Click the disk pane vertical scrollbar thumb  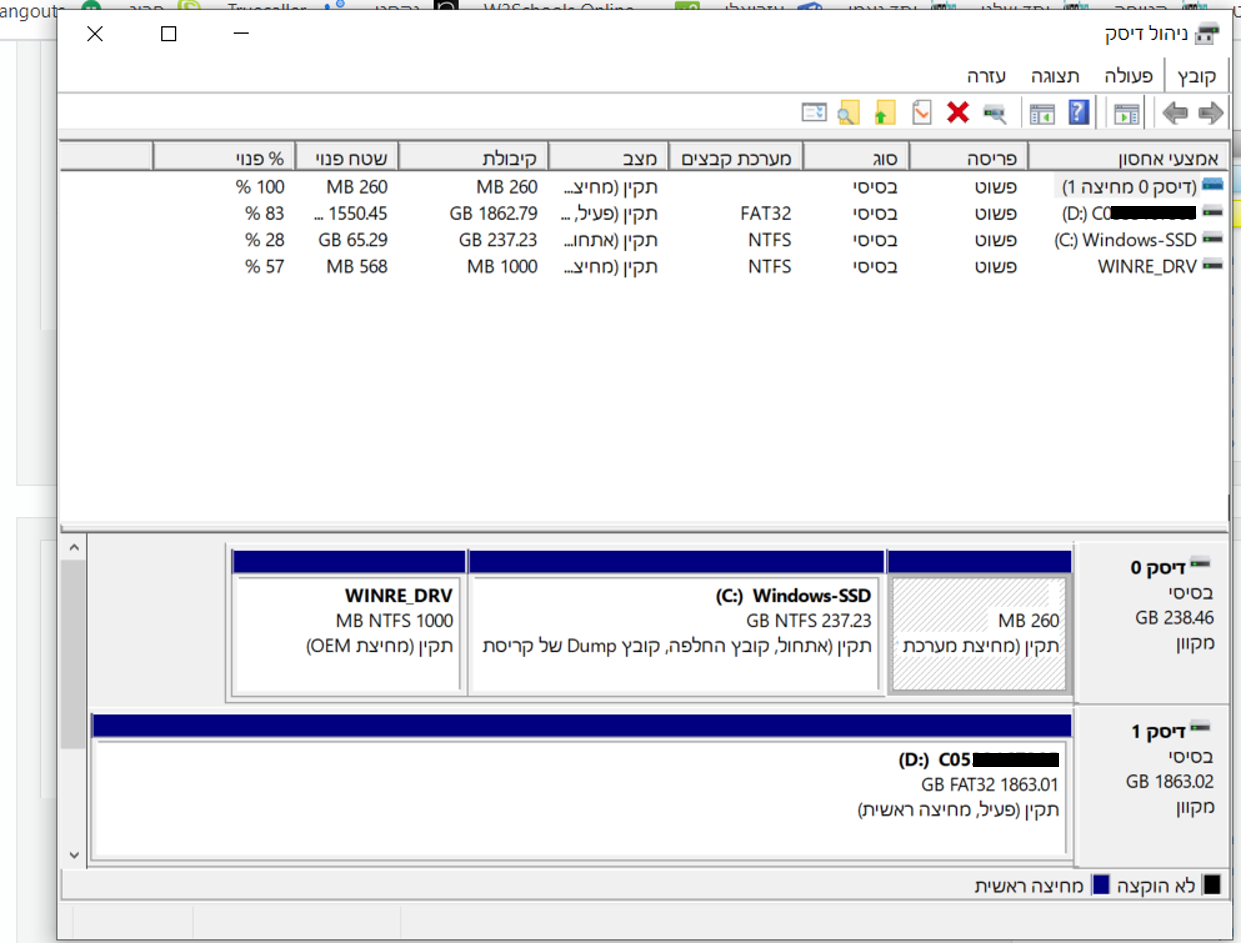coord(73,655)
